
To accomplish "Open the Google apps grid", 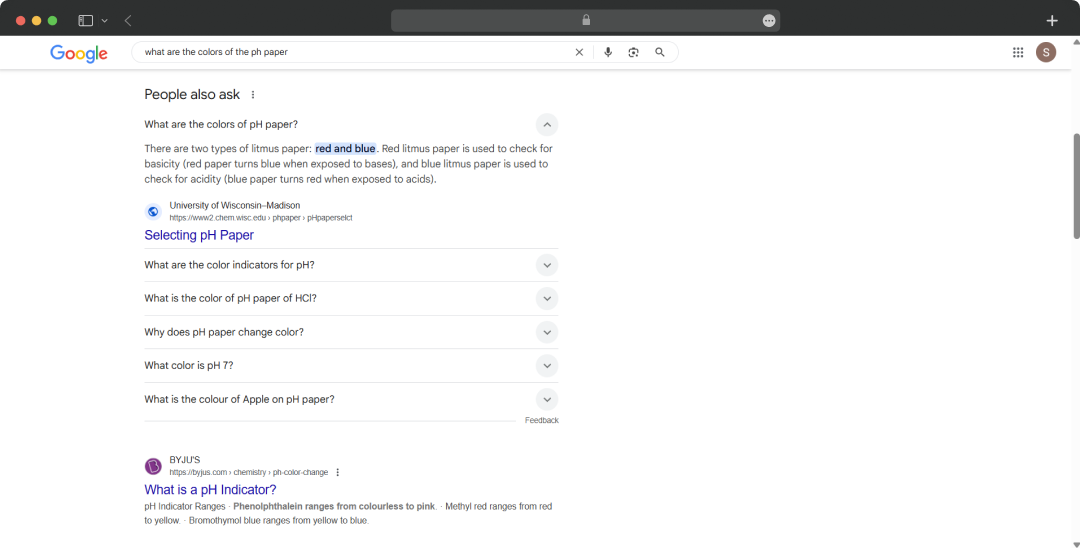I will pos(1018,52).
